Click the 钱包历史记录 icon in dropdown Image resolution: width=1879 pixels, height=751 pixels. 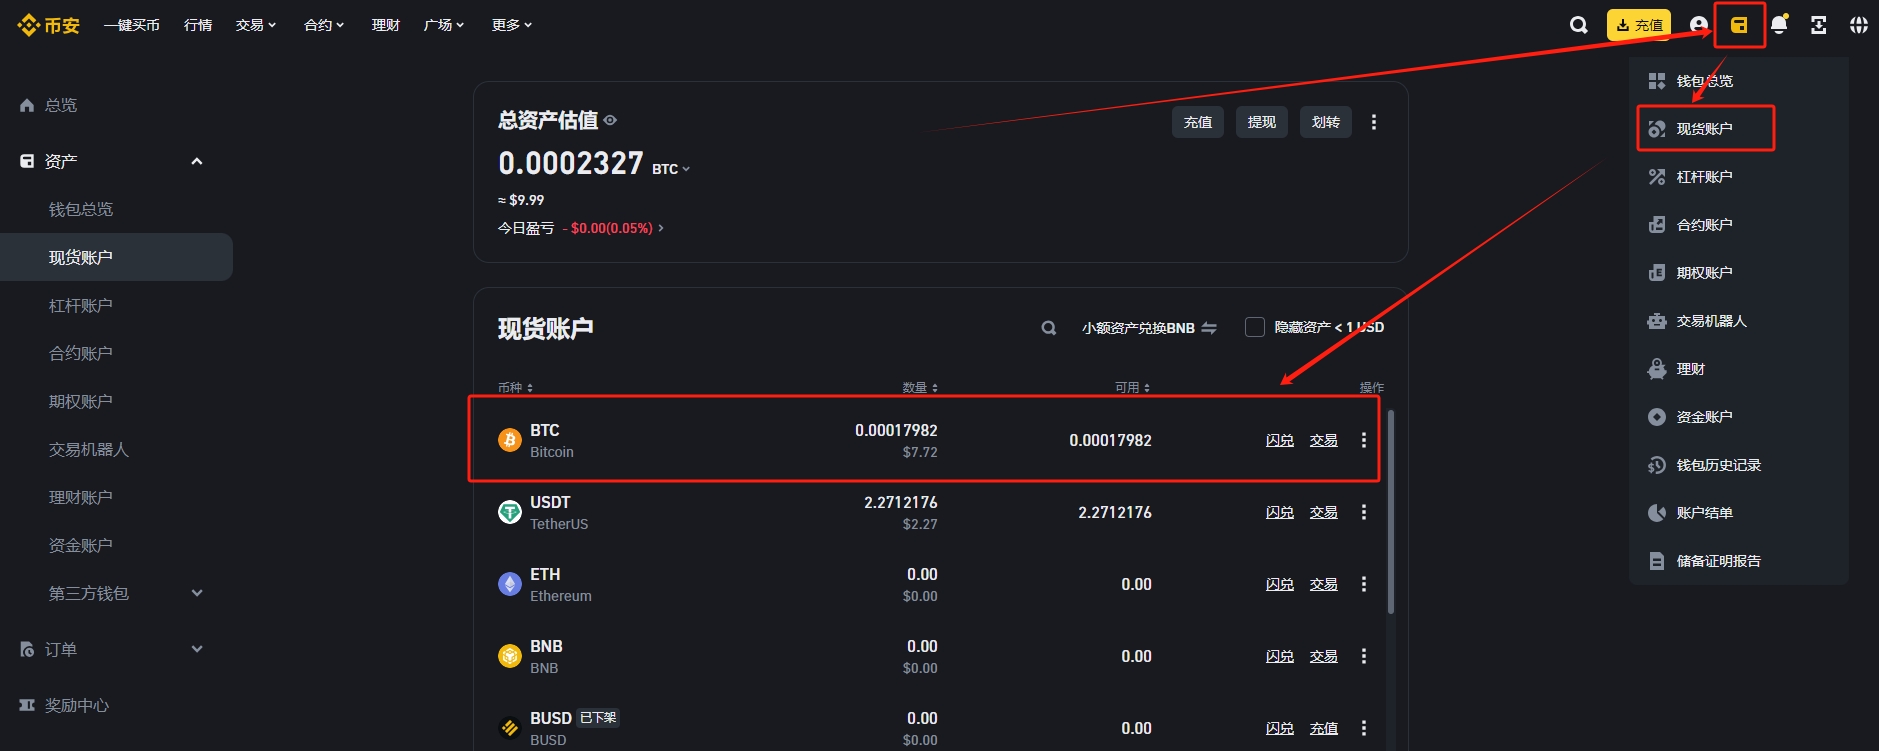pyautogui.click(x=1657, y=465)
